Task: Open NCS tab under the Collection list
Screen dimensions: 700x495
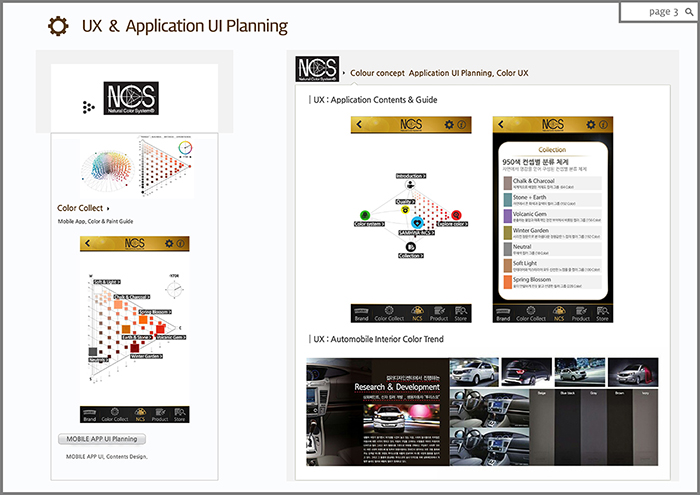Action: (559, 314)
